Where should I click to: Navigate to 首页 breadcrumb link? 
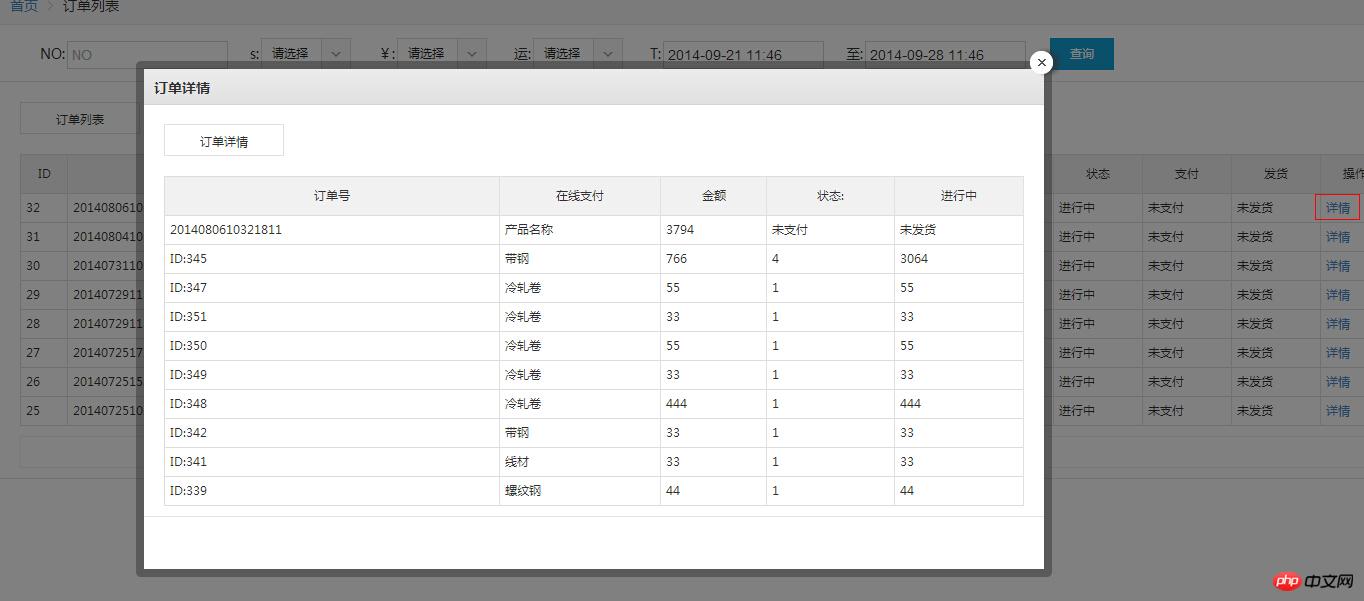click(22, 6)
